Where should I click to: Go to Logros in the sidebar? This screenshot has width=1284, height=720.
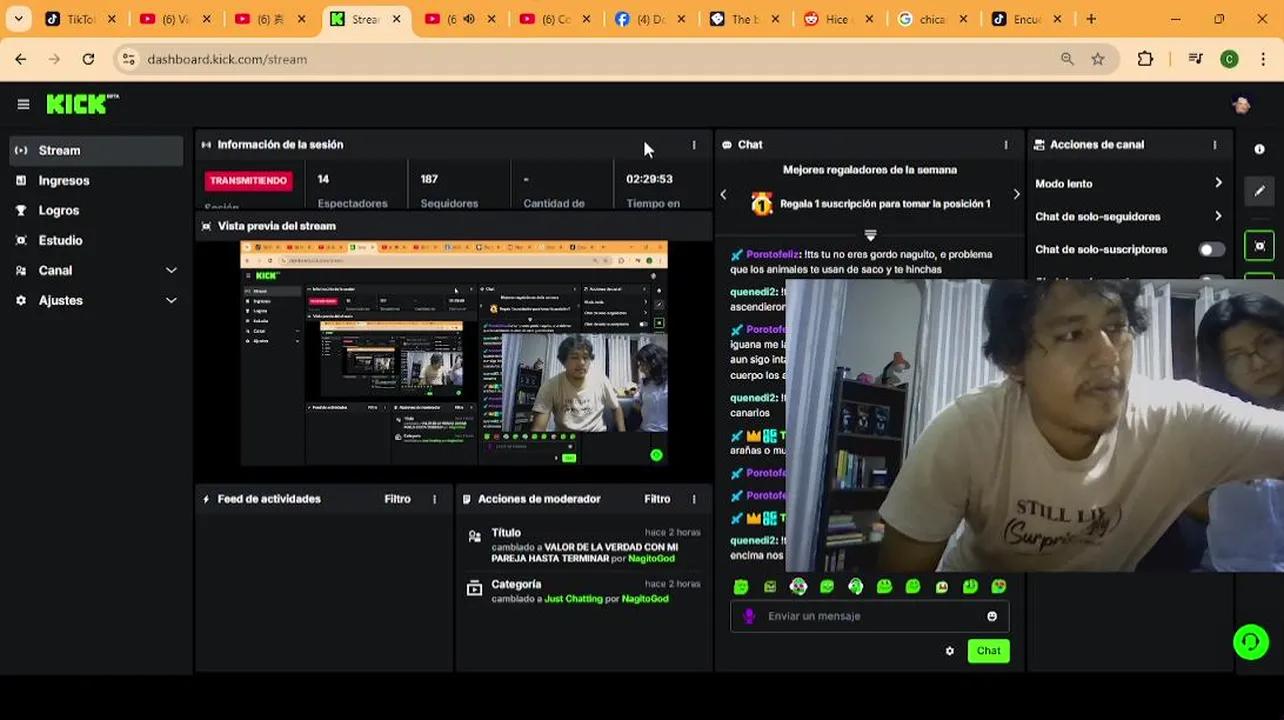[x=58, y=211]
